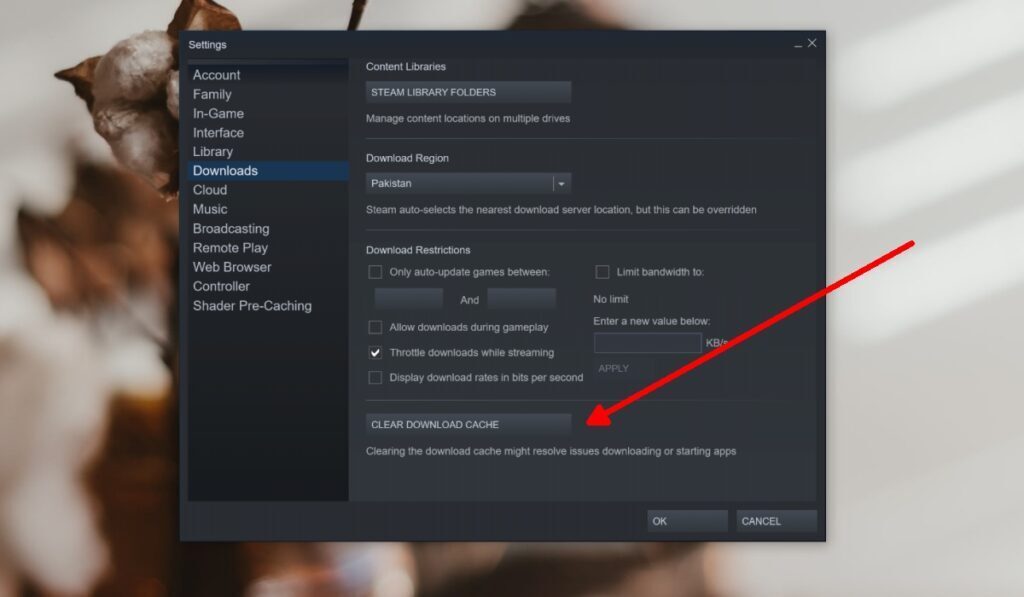Select the Interface settings category
Screen dimensions: 1024x597
[x=220, y=132]
